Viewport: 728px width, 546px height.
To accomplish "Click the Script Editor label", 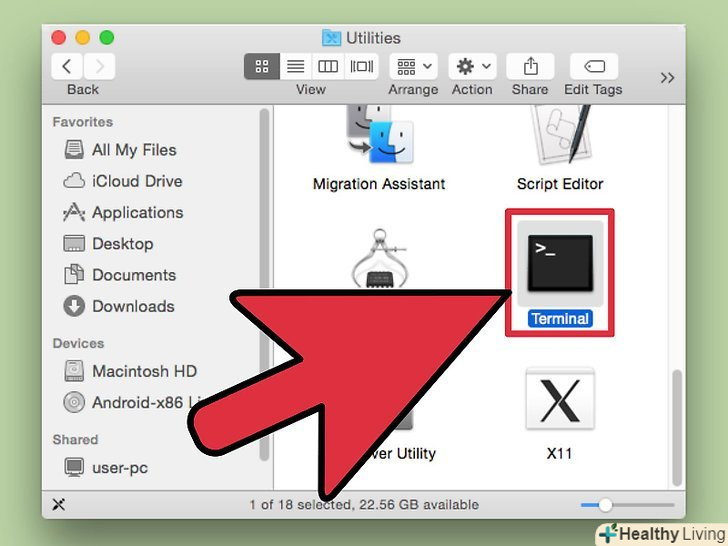I will [x=560, y=184].
